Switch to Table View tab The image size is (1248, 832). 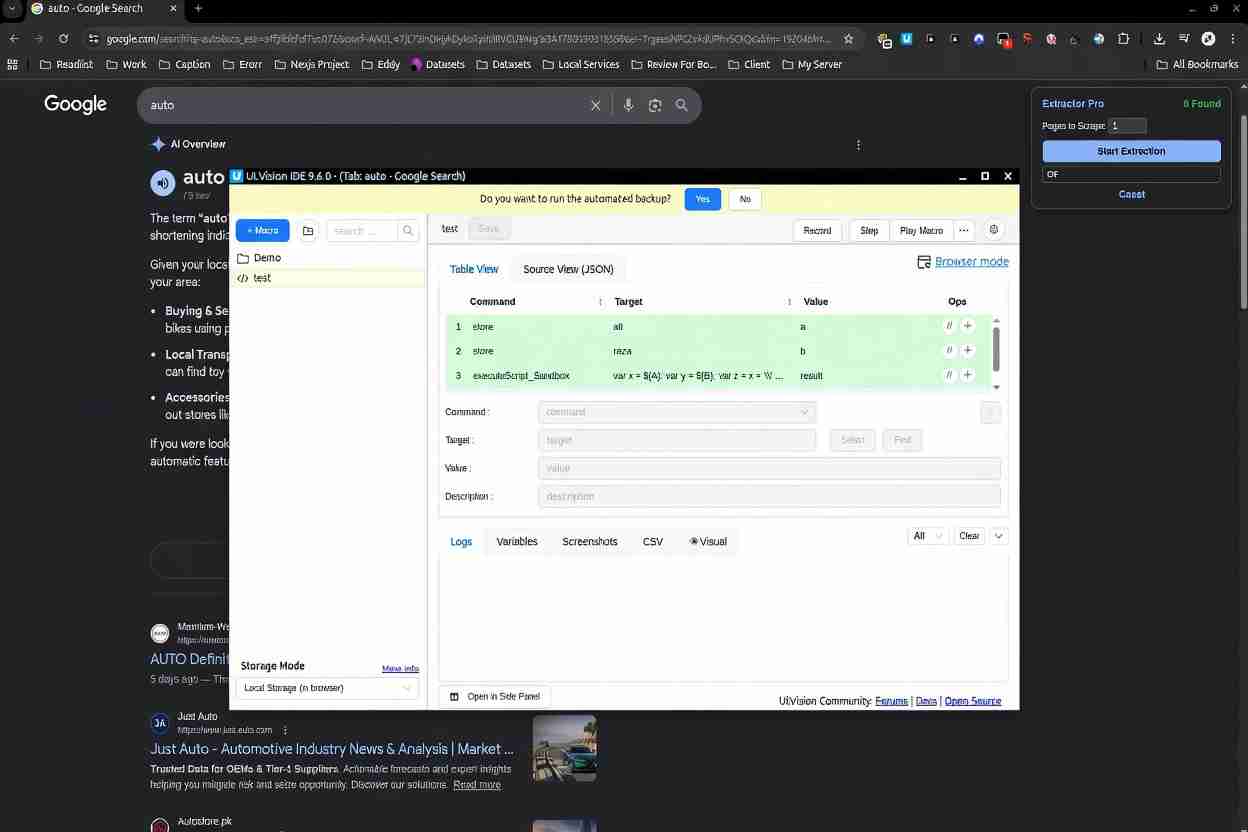pyautogui.click(x=474, y=269)
